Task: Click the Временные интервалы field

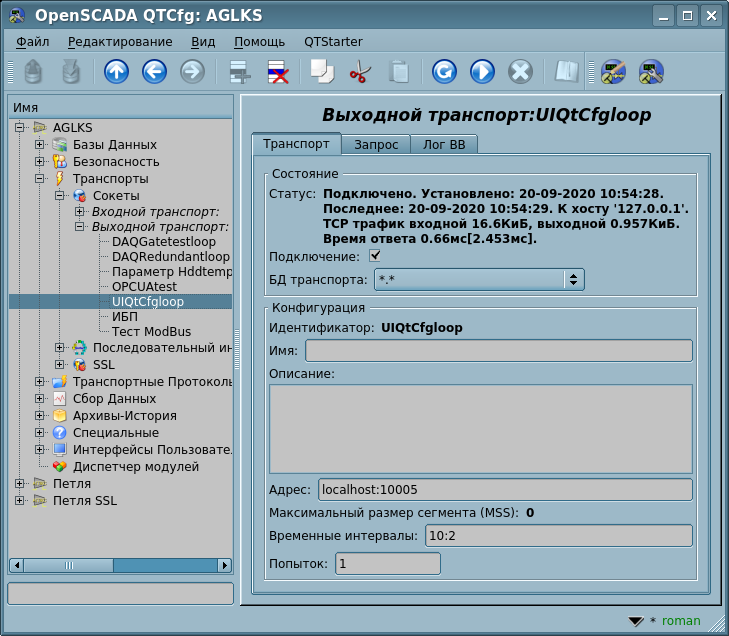Action: click(x=559, y=536)
